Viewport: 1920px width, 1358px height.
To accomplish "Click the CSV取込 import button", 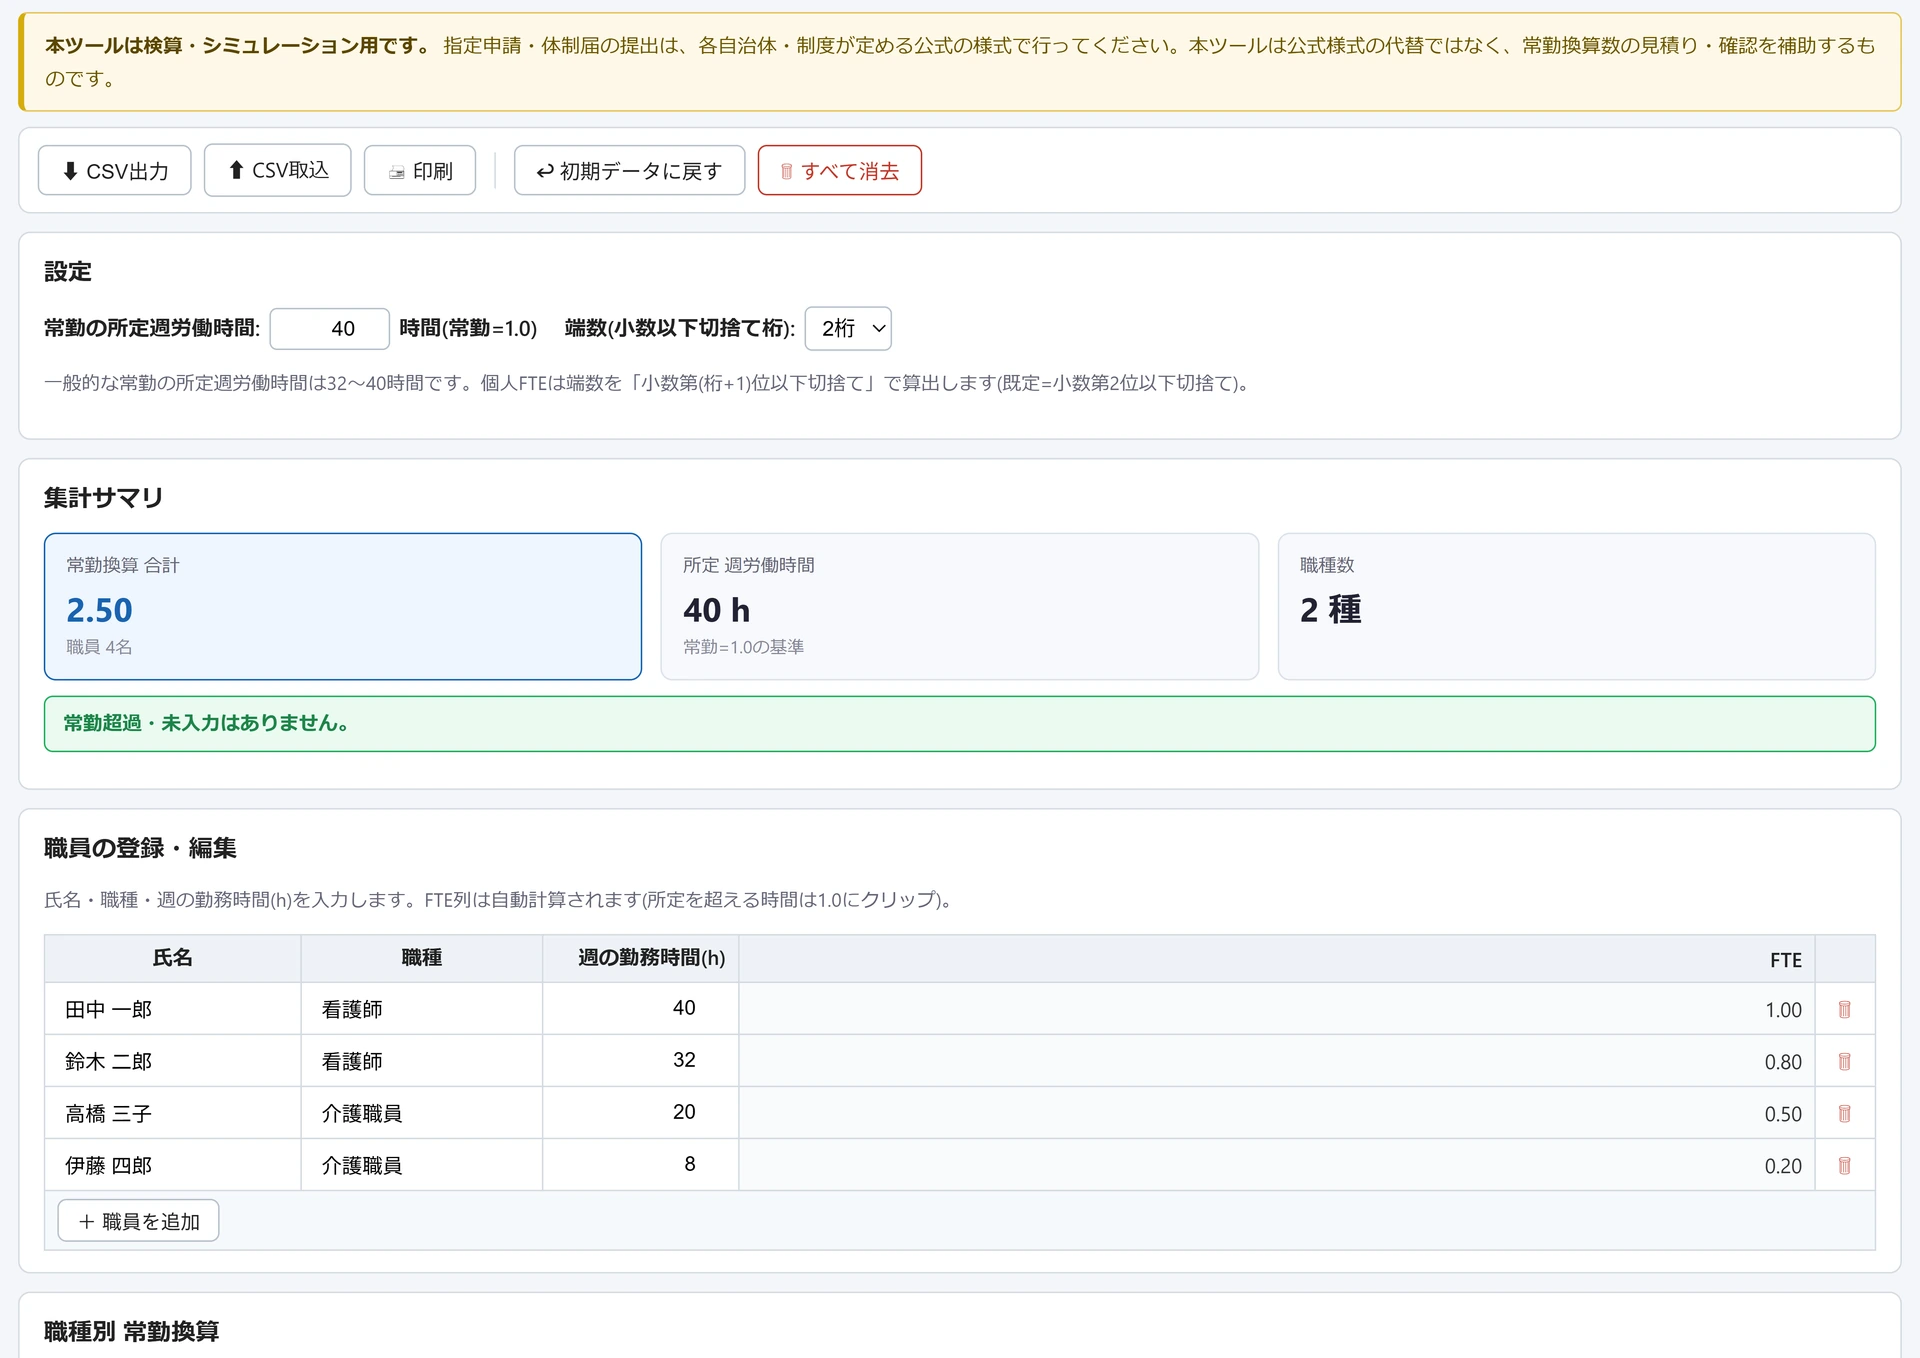I will [x=277, y=170].
